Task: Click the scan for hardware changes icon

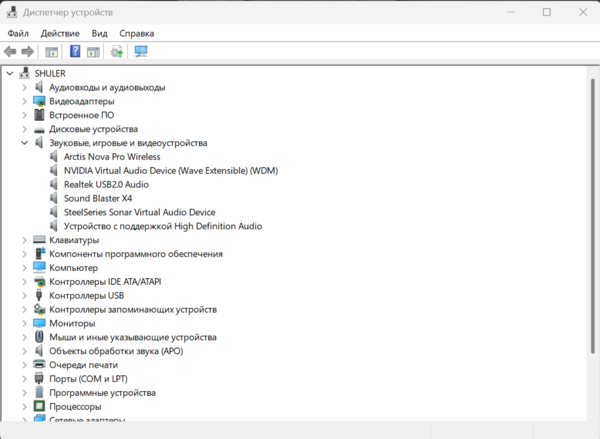Action: tap(141, 51)
